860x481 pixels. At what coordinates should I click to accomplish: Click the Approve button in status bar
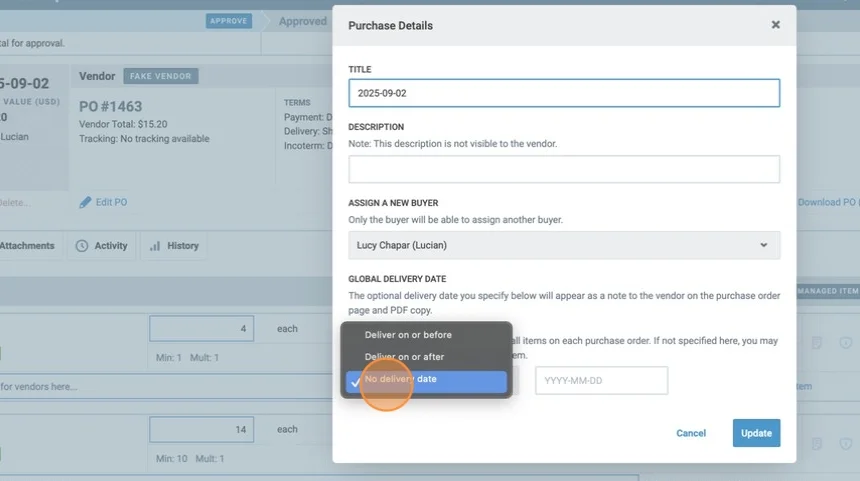(x=229, y=20)
